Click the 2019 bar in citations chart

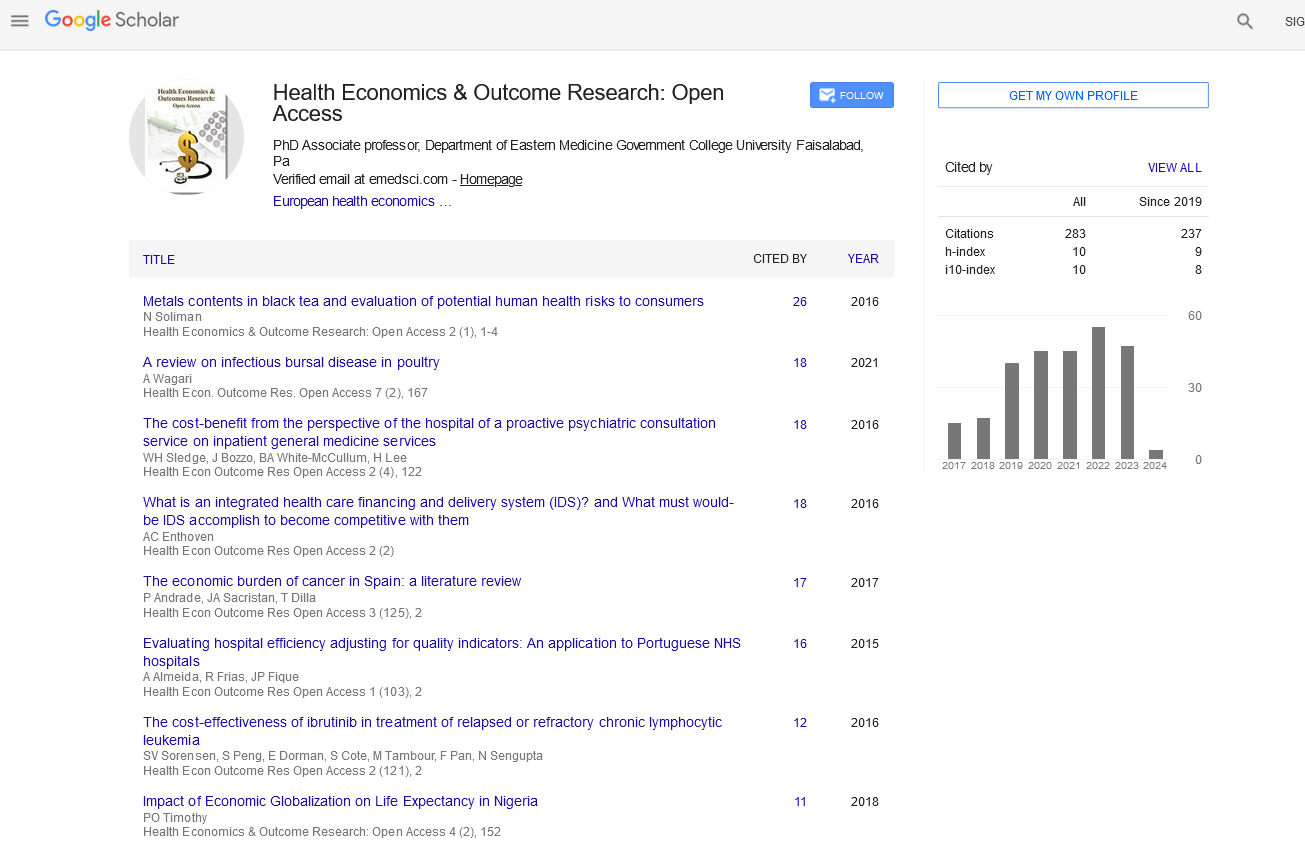click(x=1012, y=411)
